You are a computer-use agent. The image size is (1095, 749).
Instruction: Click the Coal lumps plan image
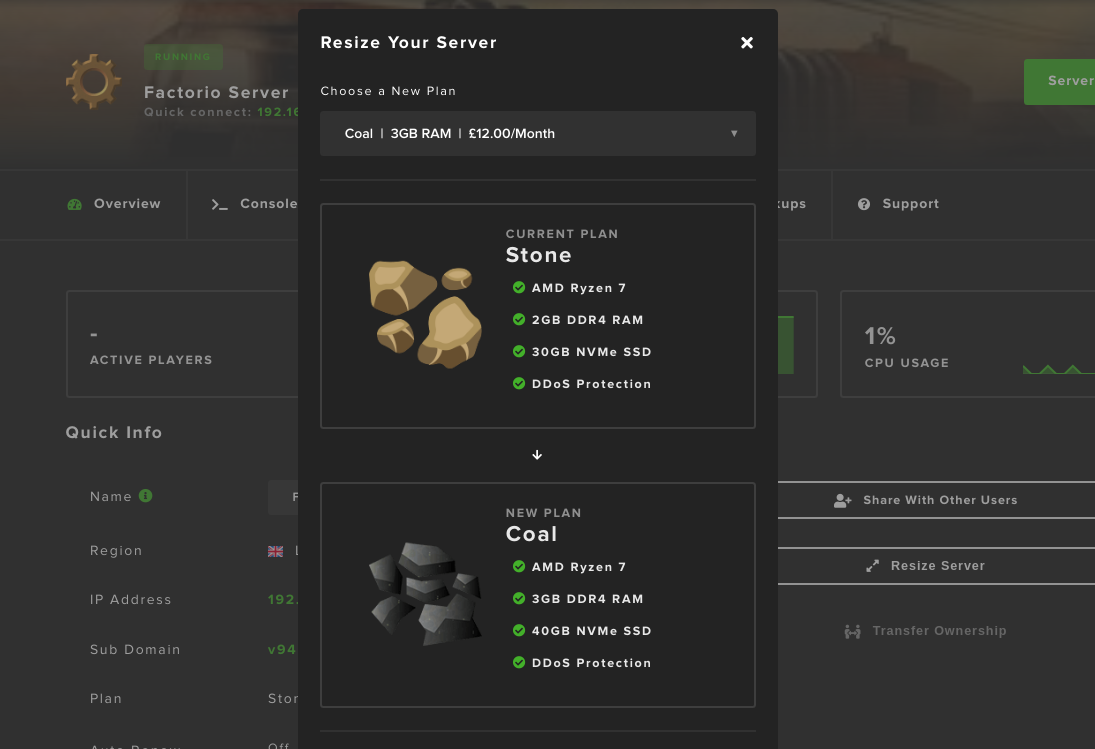tap(425, 593)
